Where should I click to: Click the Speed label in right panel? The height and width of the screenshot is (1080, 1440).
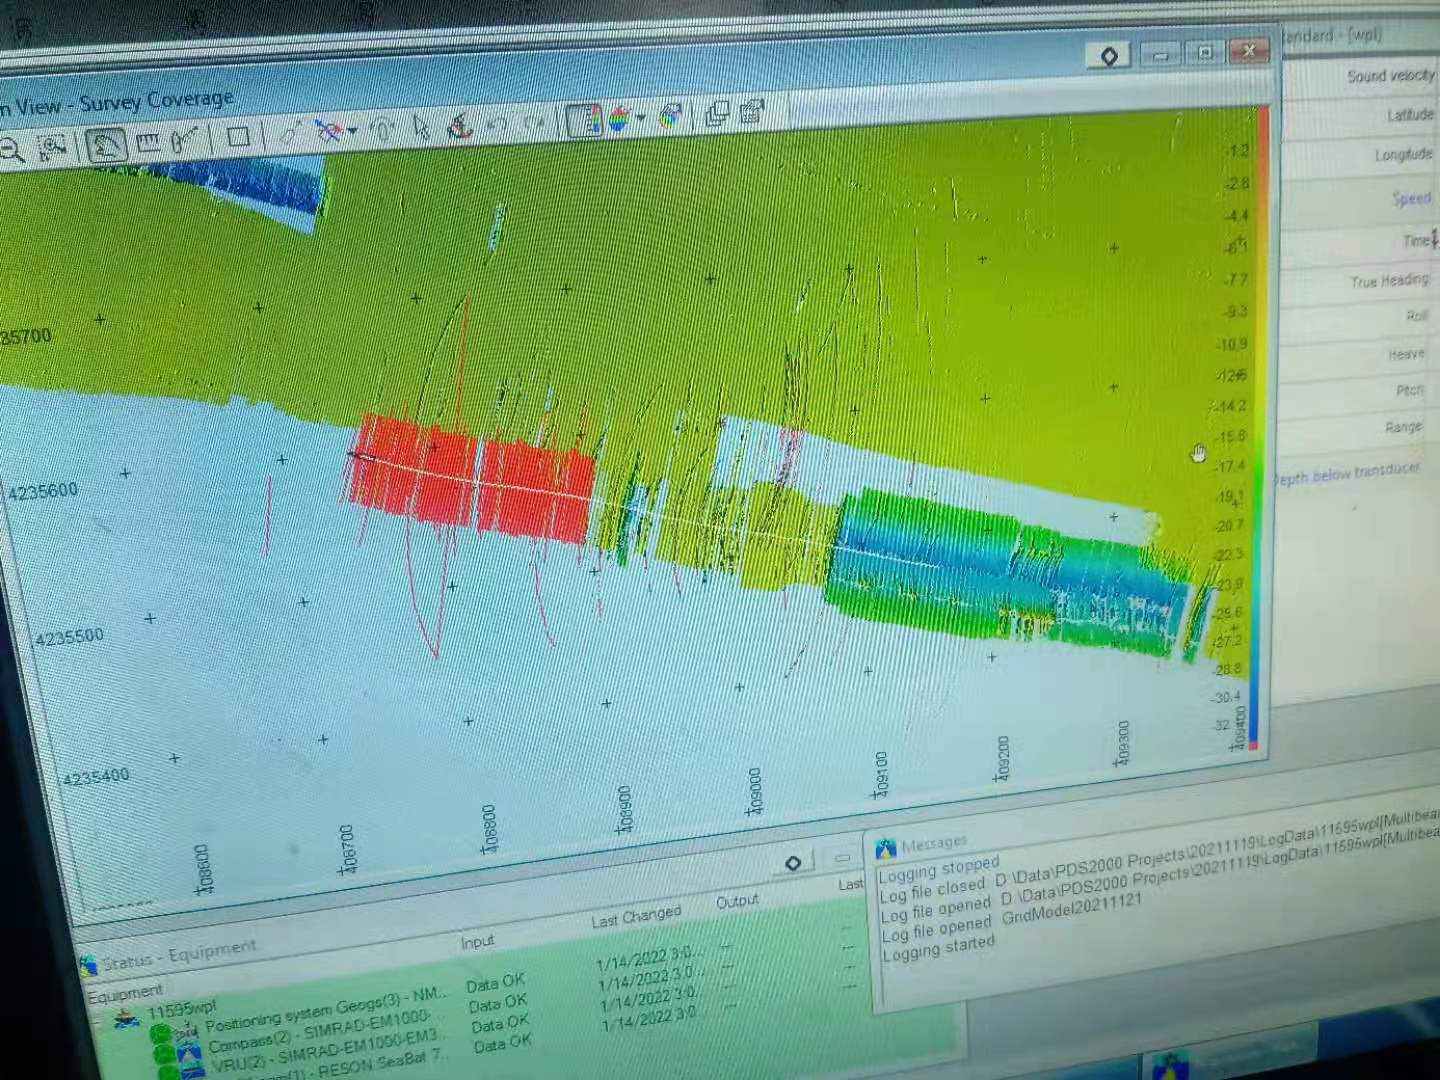pyautogui.click(x=1411, y=198)
